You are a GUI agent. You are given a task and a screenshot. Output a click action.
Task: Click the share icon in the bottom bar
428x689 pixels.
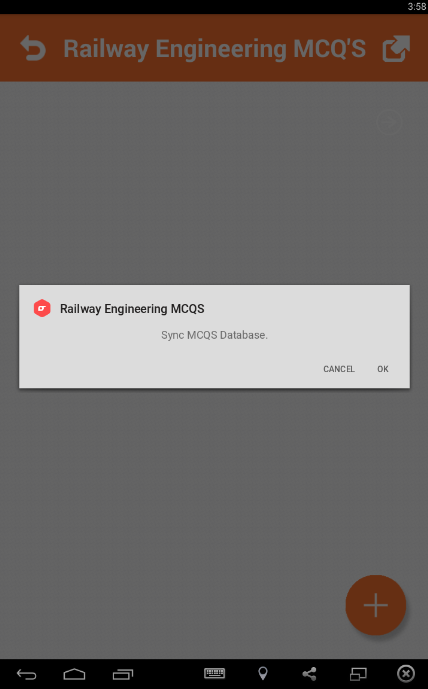point(310,674)
